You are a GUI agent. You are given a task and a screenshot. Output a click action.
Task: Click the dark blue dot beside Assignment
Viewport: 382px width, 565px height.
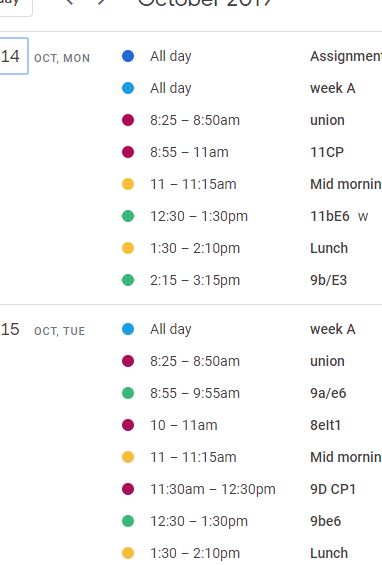point(128,56)
